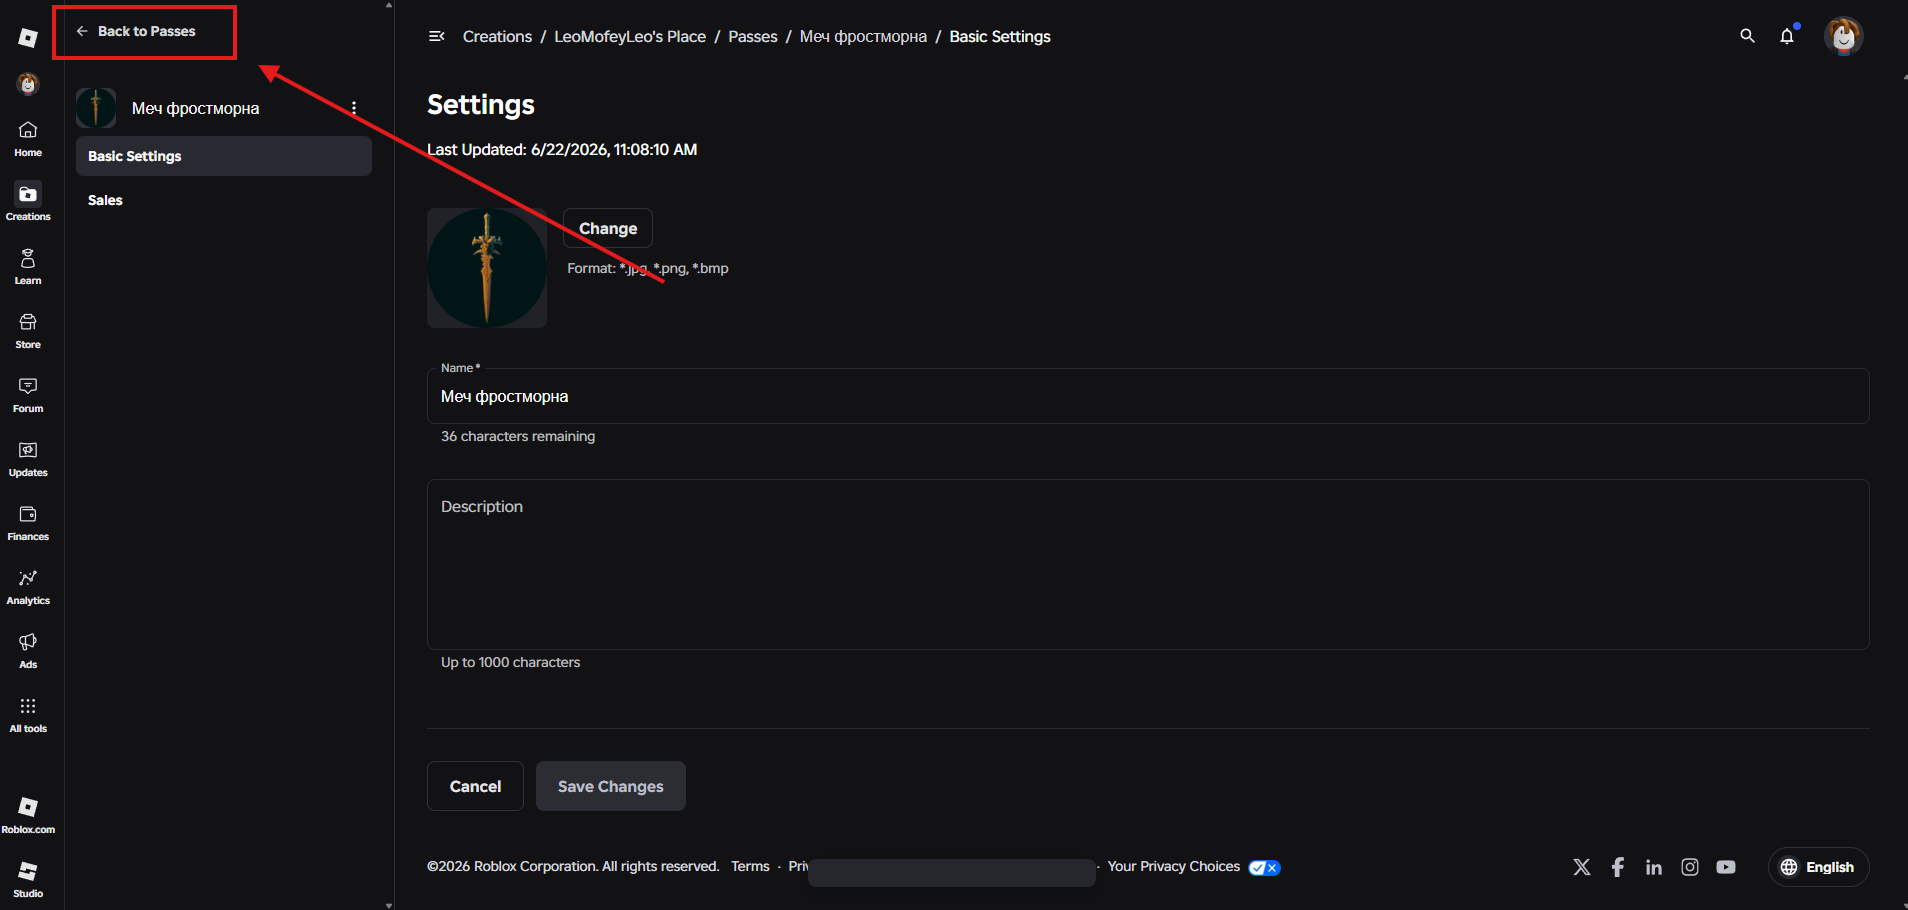Screen dimensions: 1908x910
Task: Click the image Format hint text
Action: 648,268
